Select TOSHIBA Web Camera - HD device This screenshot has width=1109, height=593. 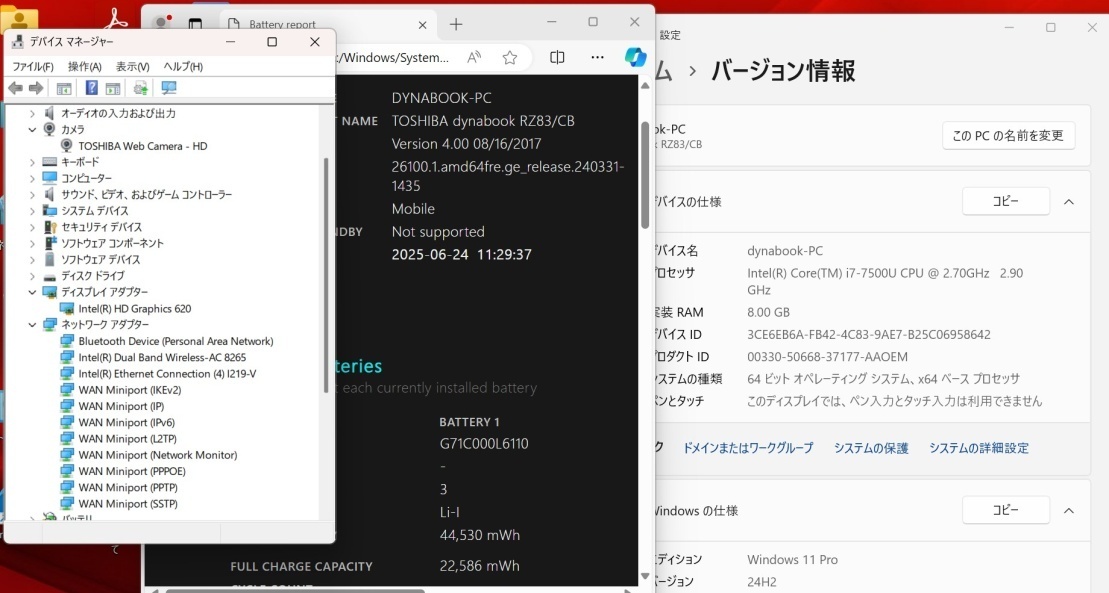(142, 146)
